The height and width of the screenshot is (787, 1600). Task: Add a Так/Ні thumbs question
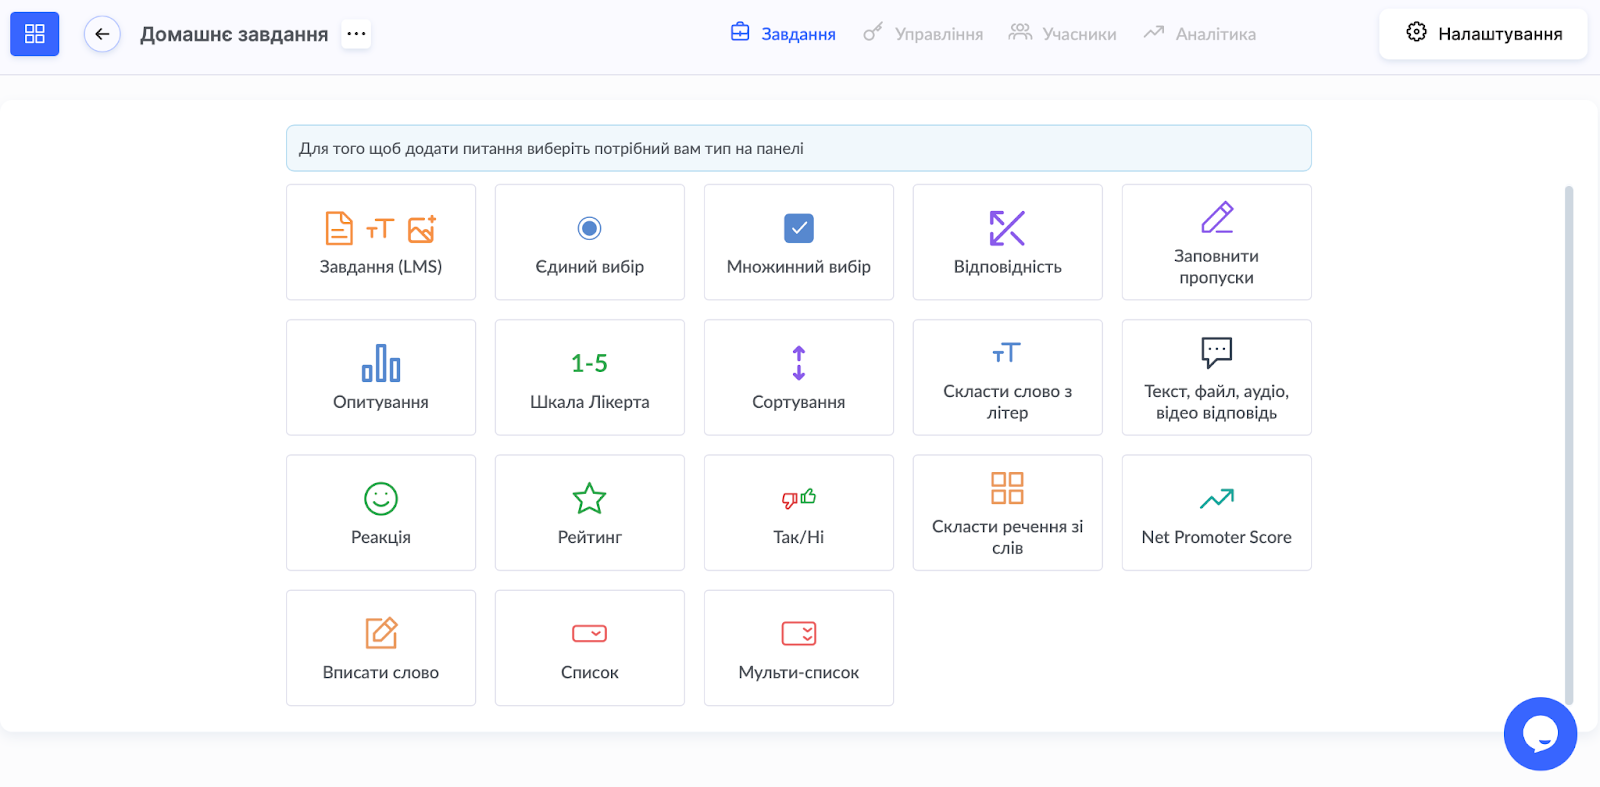pyautogui.click(x=798, y=513)
